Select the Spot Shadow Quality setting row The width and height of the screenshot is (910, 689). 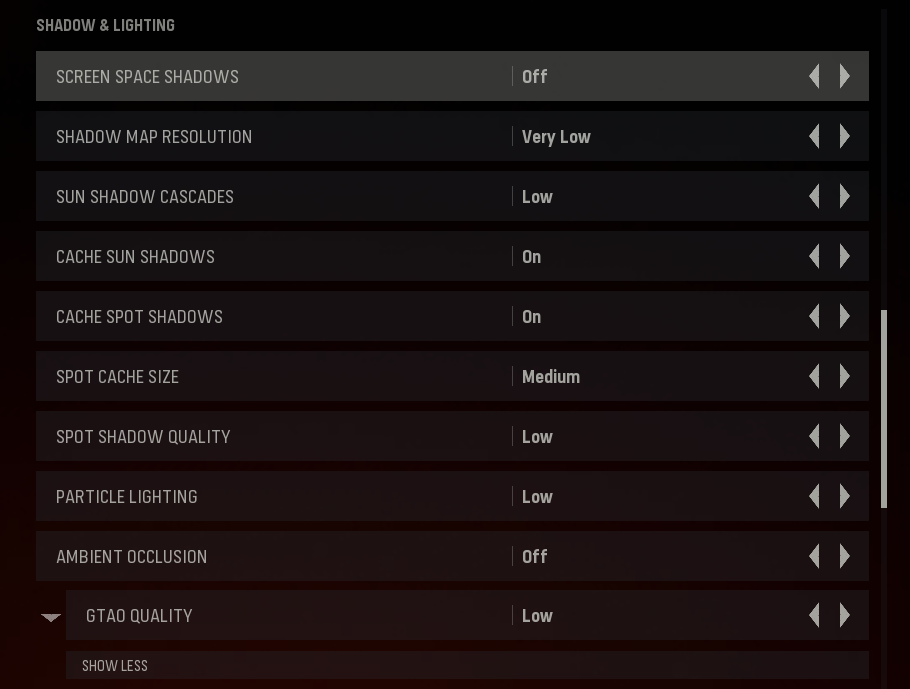point(452,436)
